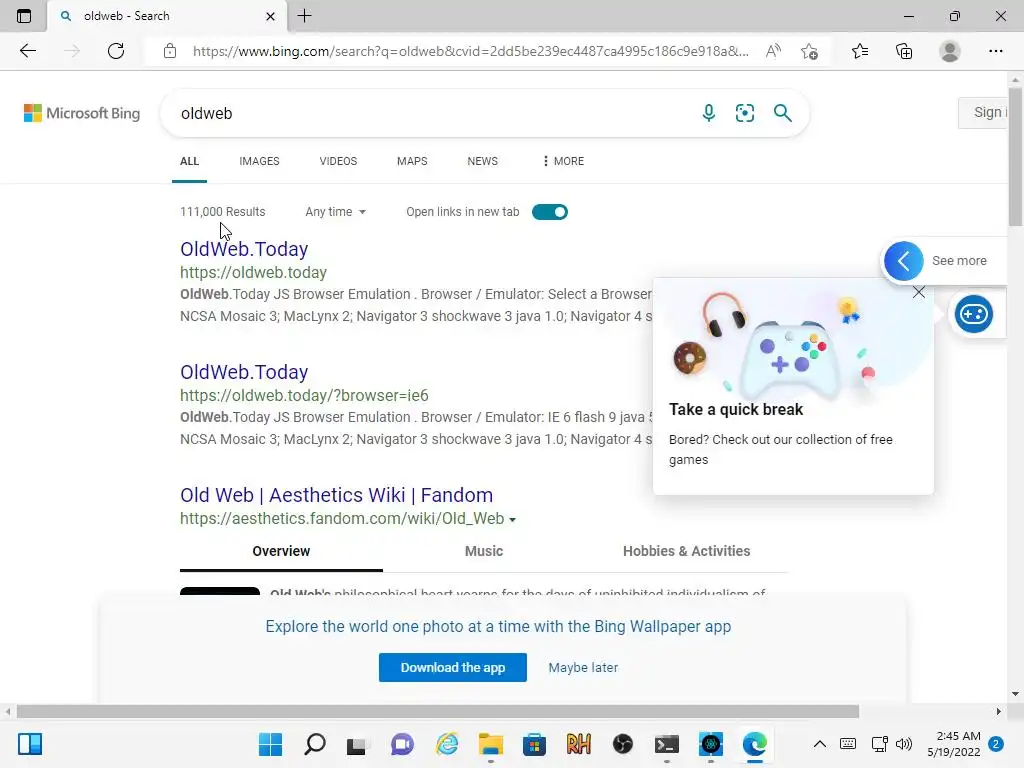Viewport: 1024px width, 768px height.
Task: Click the horizontal scrollbar thumb
Action: (438, 711)
